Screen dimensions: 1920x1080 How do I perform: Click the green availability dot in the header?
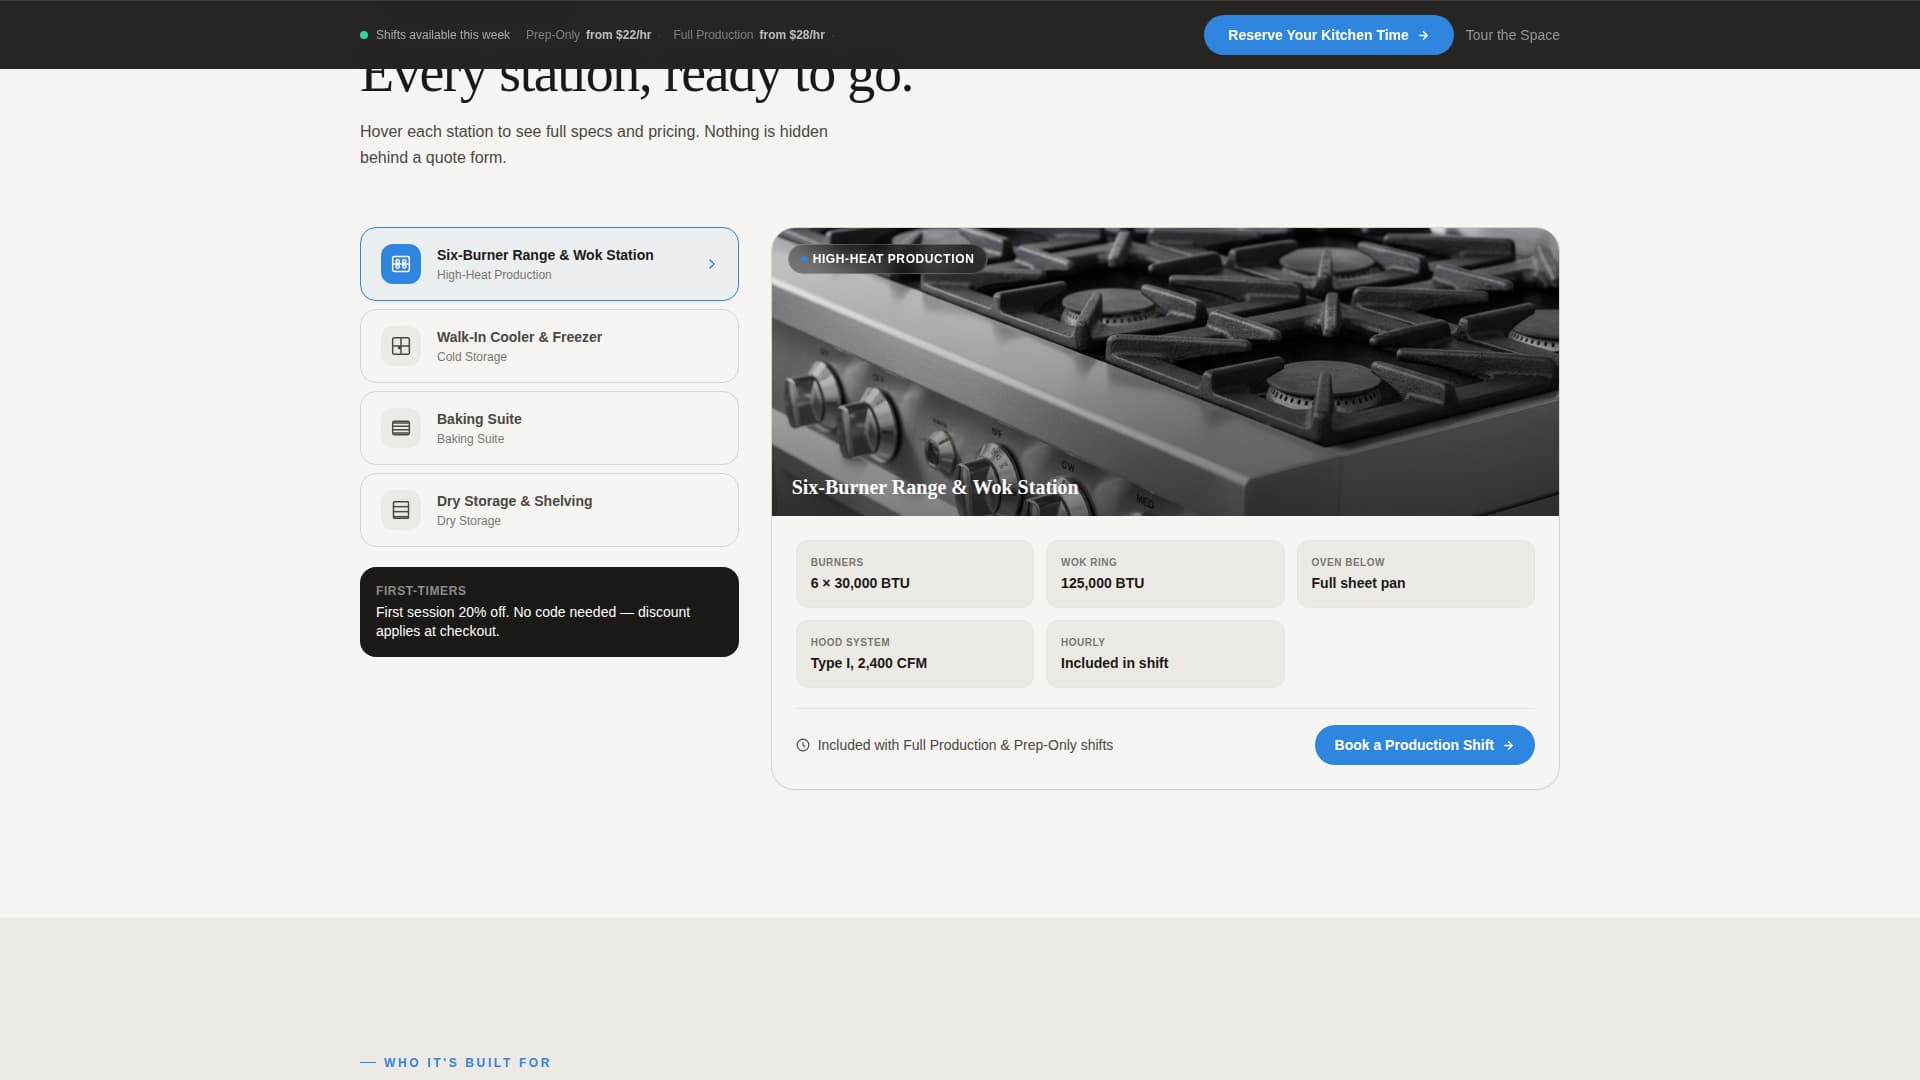click(x=364, y=34)
